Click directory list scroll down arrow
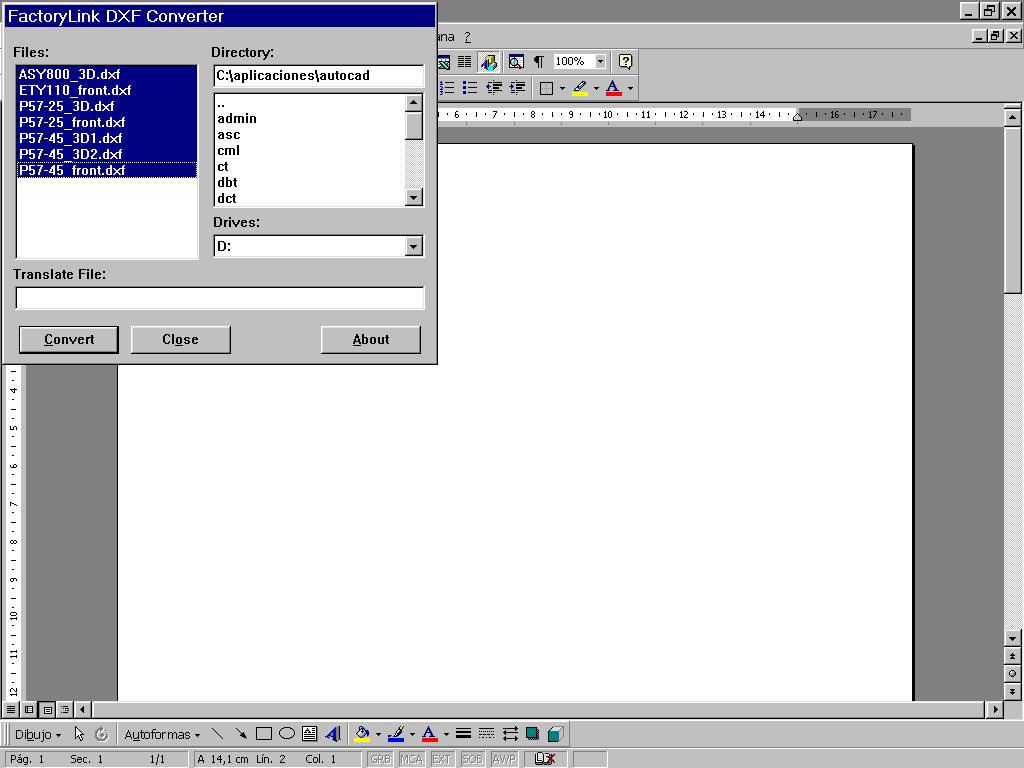The width and height of the screenshot is (1024, 768). click(x=413, y=197)
